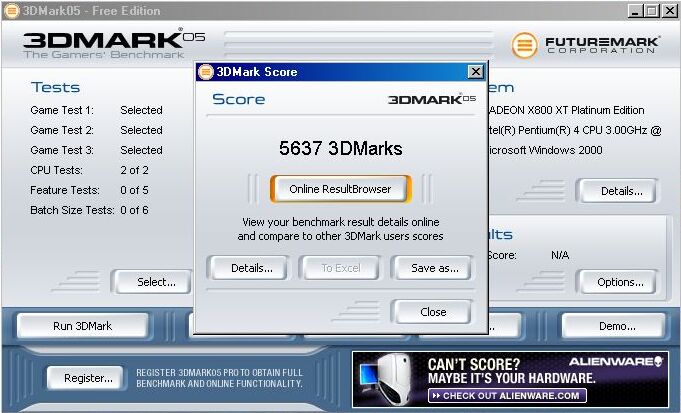This screenshot has height=413, width=681.
Task: Click 3DMark05 logo inside score dialog
Action: (432, 99)
